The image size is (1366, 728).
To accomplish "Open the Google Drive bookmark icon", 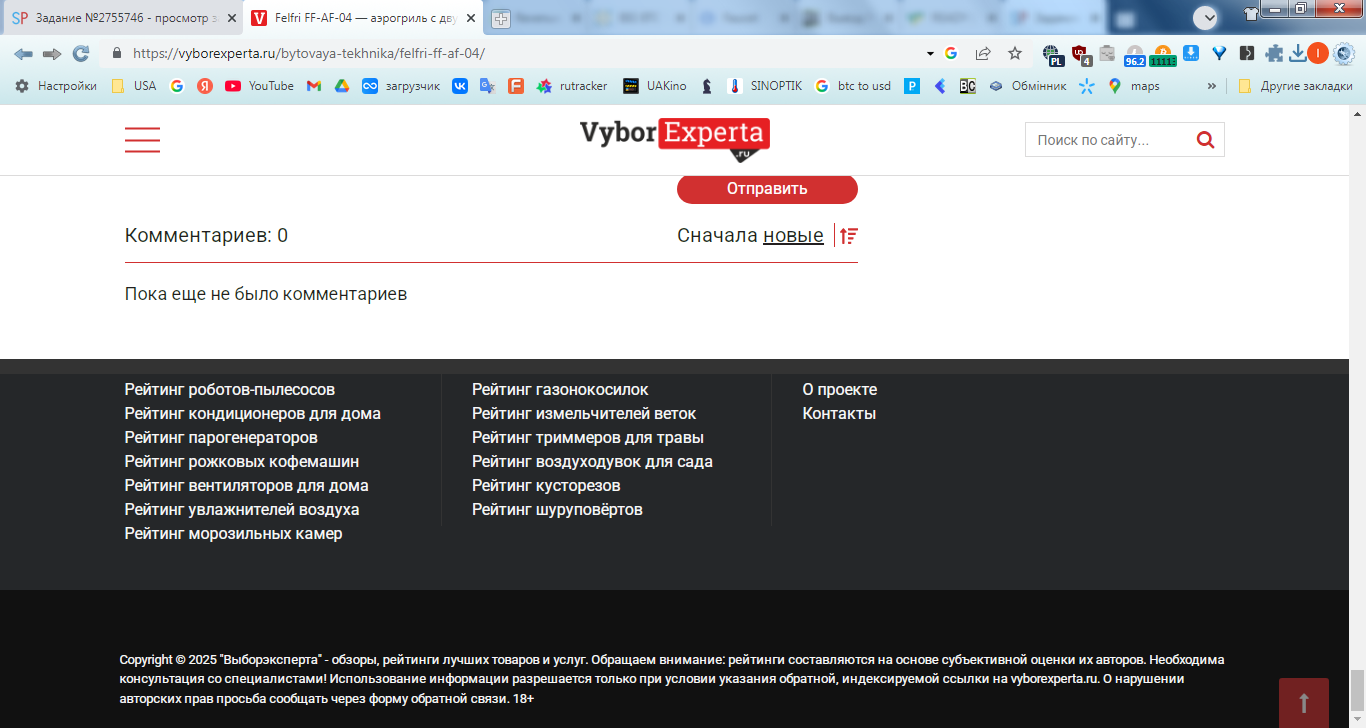I will 341,86.
